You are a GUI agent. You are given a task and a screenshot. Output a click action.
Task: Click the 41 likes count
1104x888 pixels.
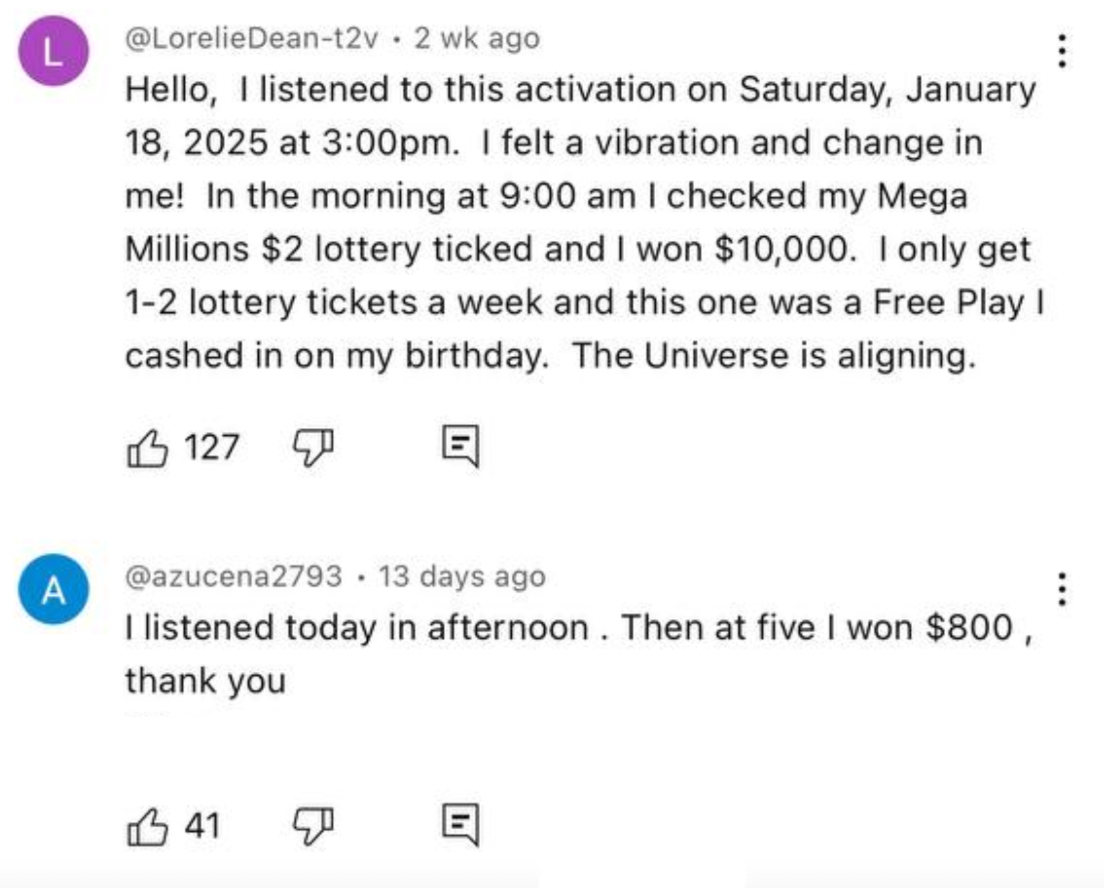click(204, 826)
